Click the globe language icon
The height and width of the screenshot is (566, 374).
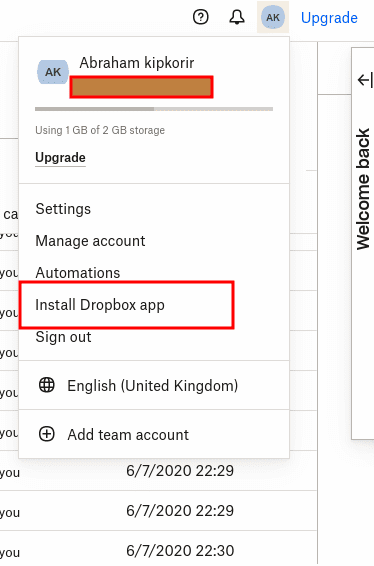tap(47, 385)
